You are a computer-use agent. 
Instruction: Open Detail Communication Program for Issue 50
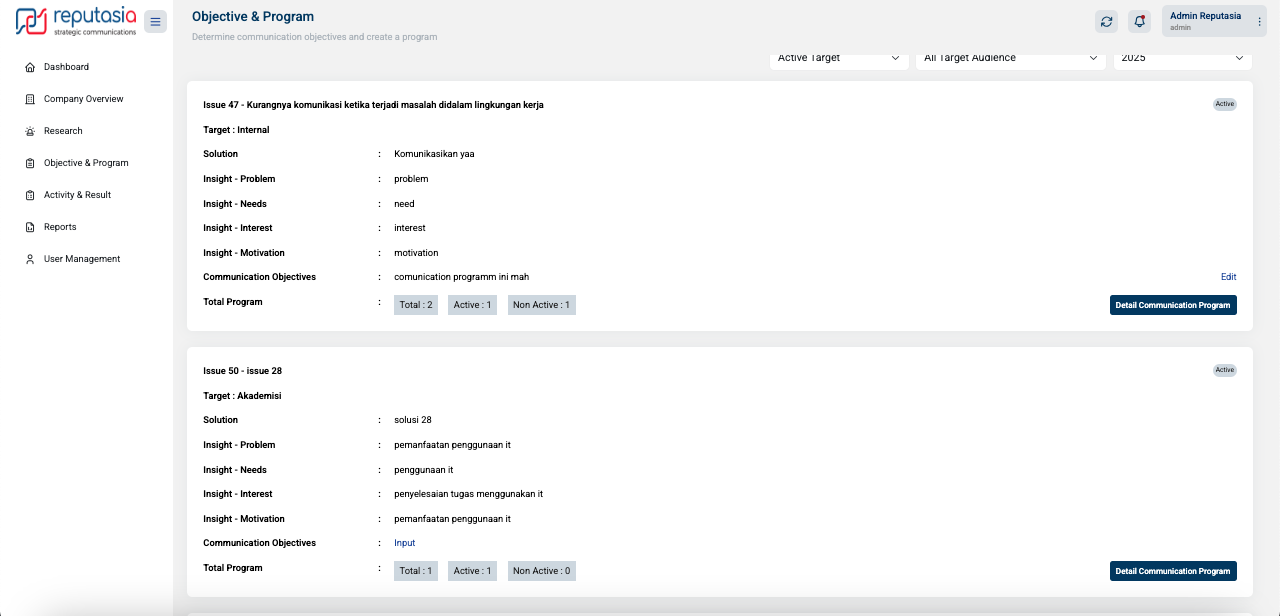coord(1172,571)
